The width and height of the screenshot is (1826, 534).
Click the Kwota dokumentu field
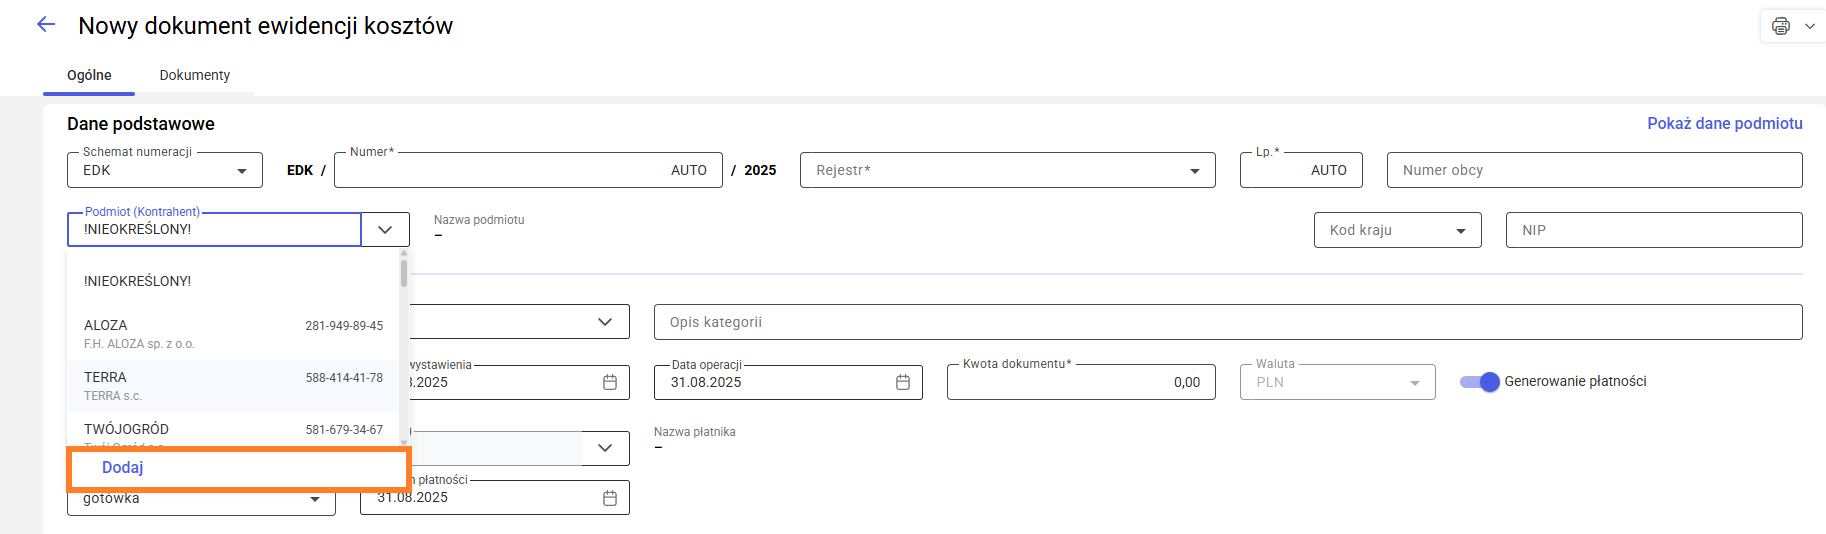pos(1080,382)
